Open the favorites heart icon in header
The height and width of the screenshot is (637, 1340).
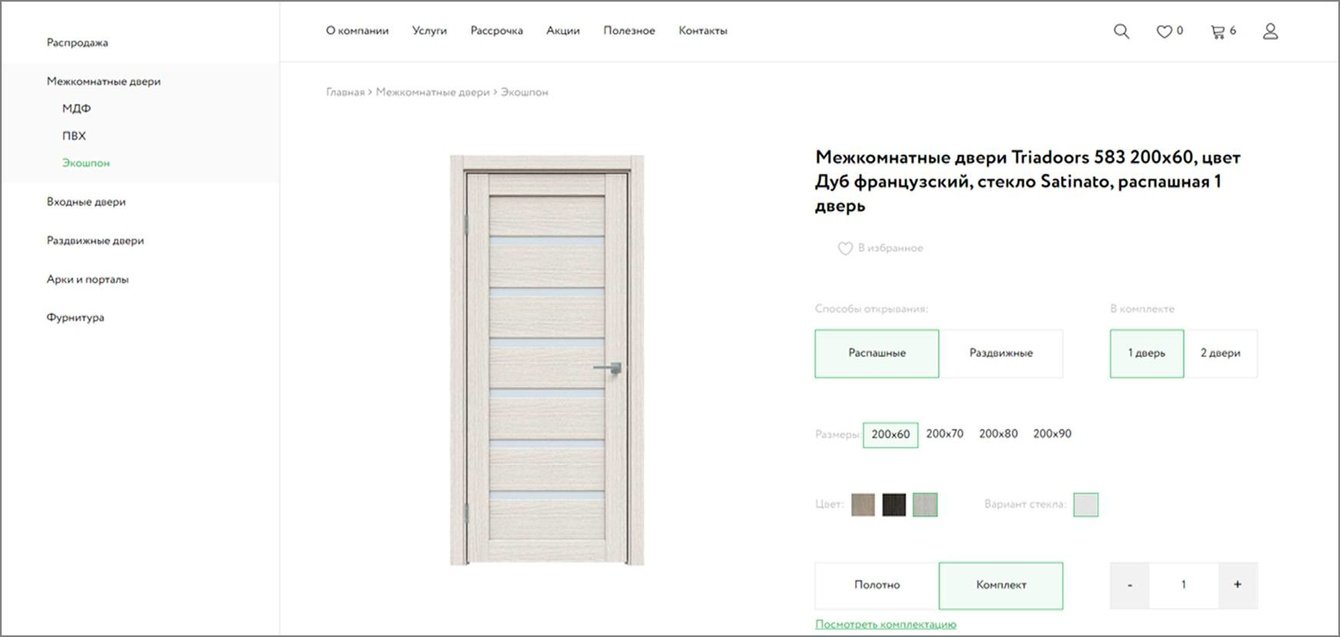1164,31
